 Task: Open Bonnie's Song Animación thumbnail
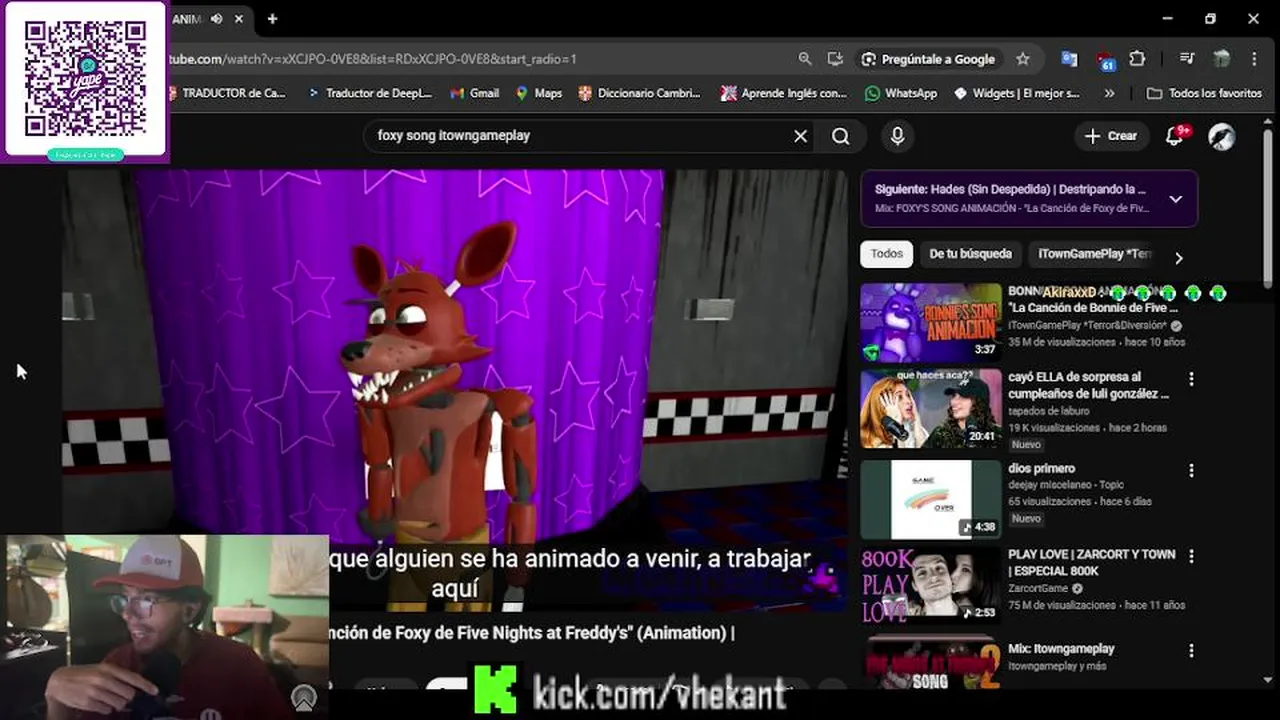coord(930,322)
